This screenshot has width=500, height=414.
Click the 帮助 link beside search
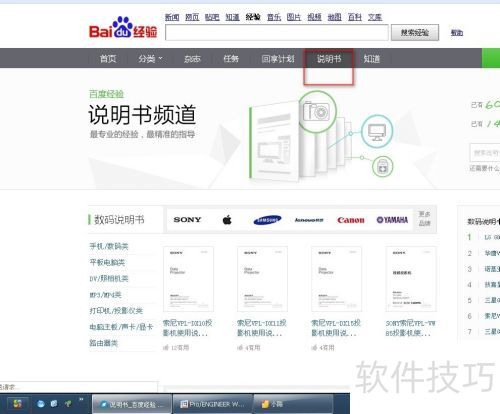point(457,33)
